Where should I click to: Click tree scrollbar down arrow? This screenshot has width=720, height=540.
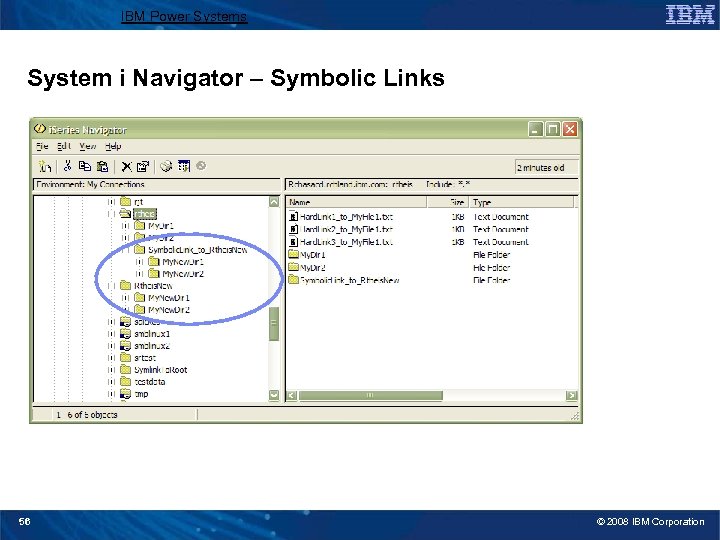[x=274, y=395]
